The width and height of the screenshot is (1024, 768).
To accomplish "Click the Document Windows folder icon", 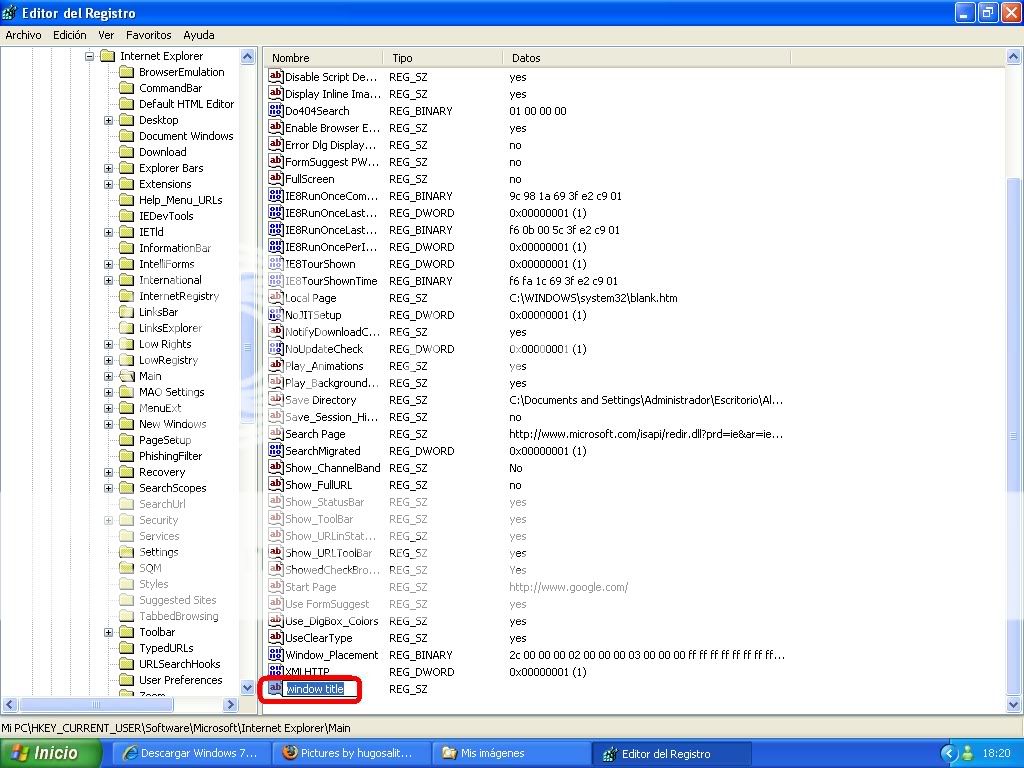I will [127, 136].
